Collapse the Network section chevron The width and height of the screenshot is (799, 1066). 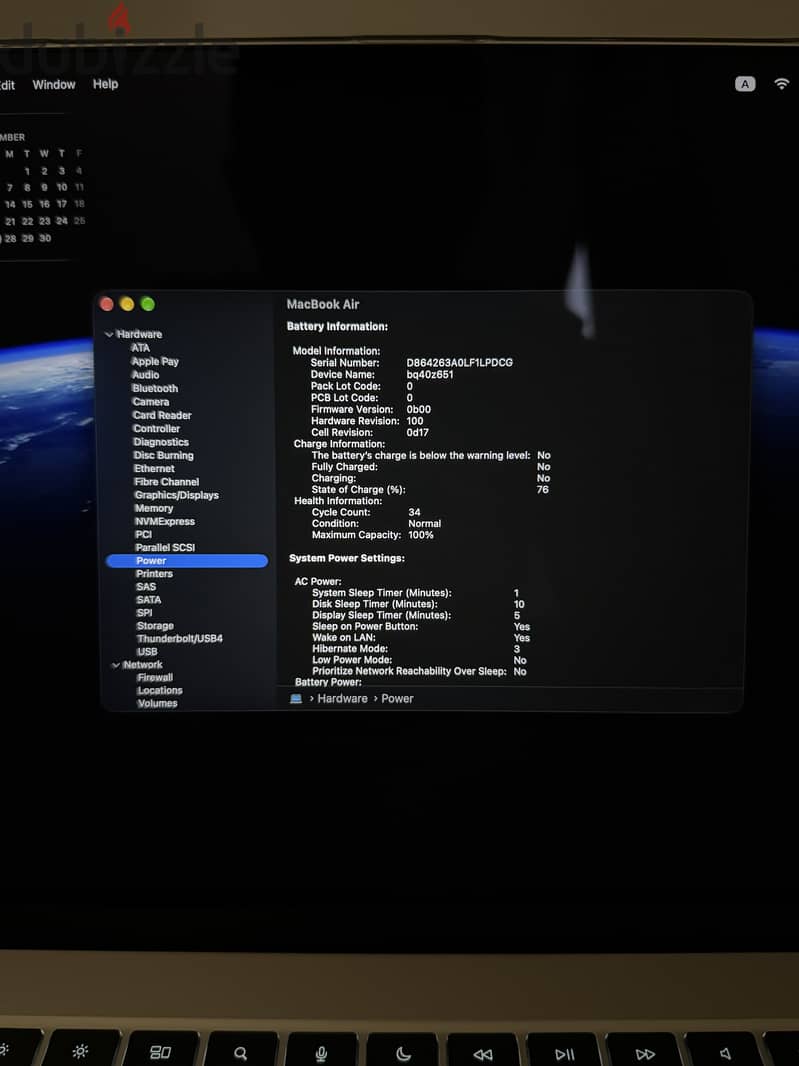click(x=116, y=665)
